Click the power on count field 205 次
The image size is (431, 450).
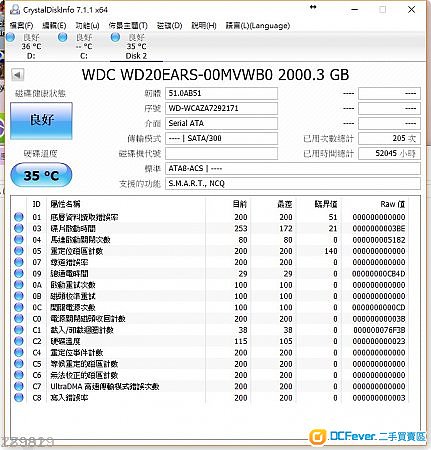pyautogui.click(x=389, y=138)
